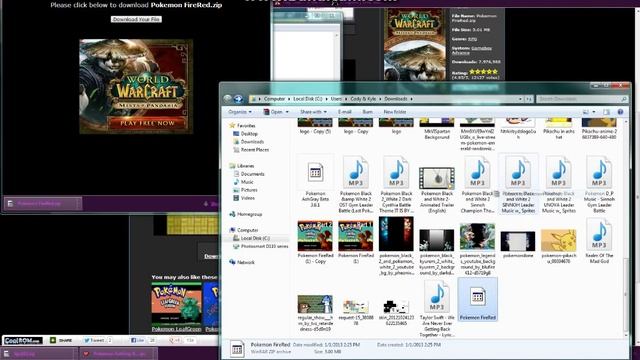Select the Cynthia Battle Theme MP3 file

coord(396,184)
